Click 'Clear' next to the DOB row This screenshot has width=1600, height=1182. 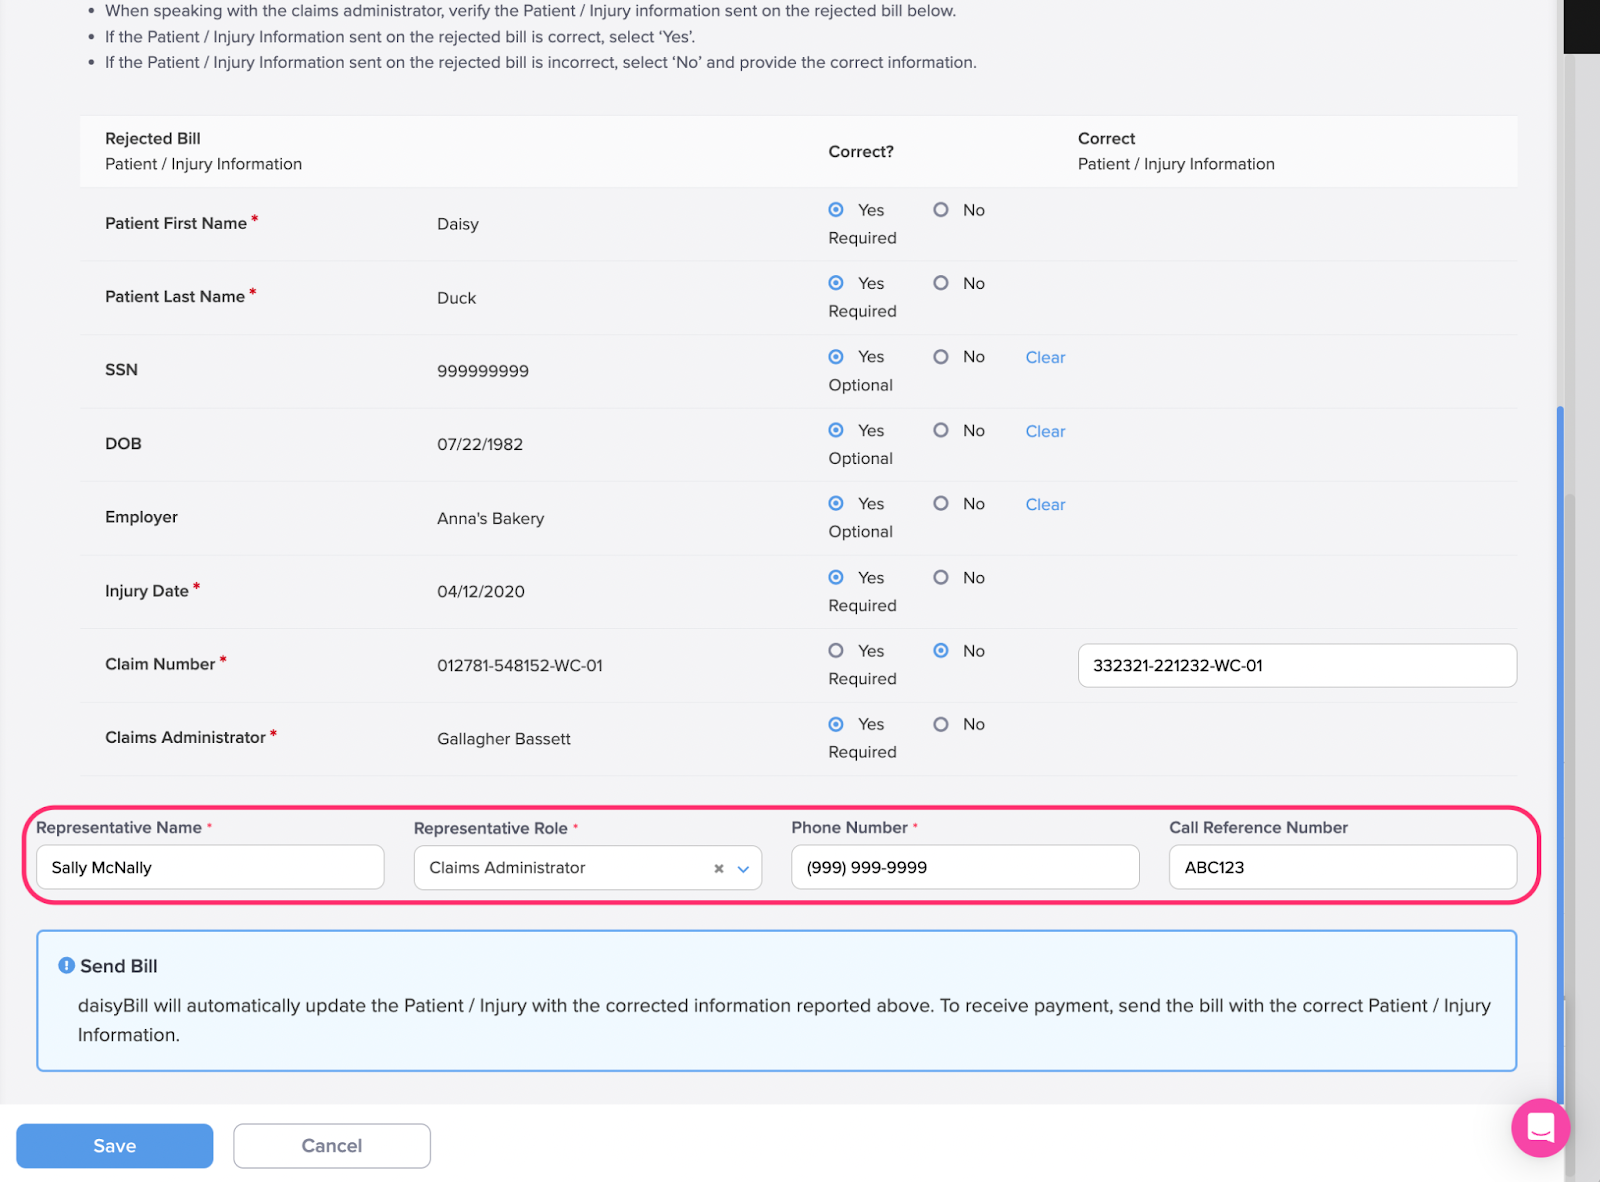1044,431
